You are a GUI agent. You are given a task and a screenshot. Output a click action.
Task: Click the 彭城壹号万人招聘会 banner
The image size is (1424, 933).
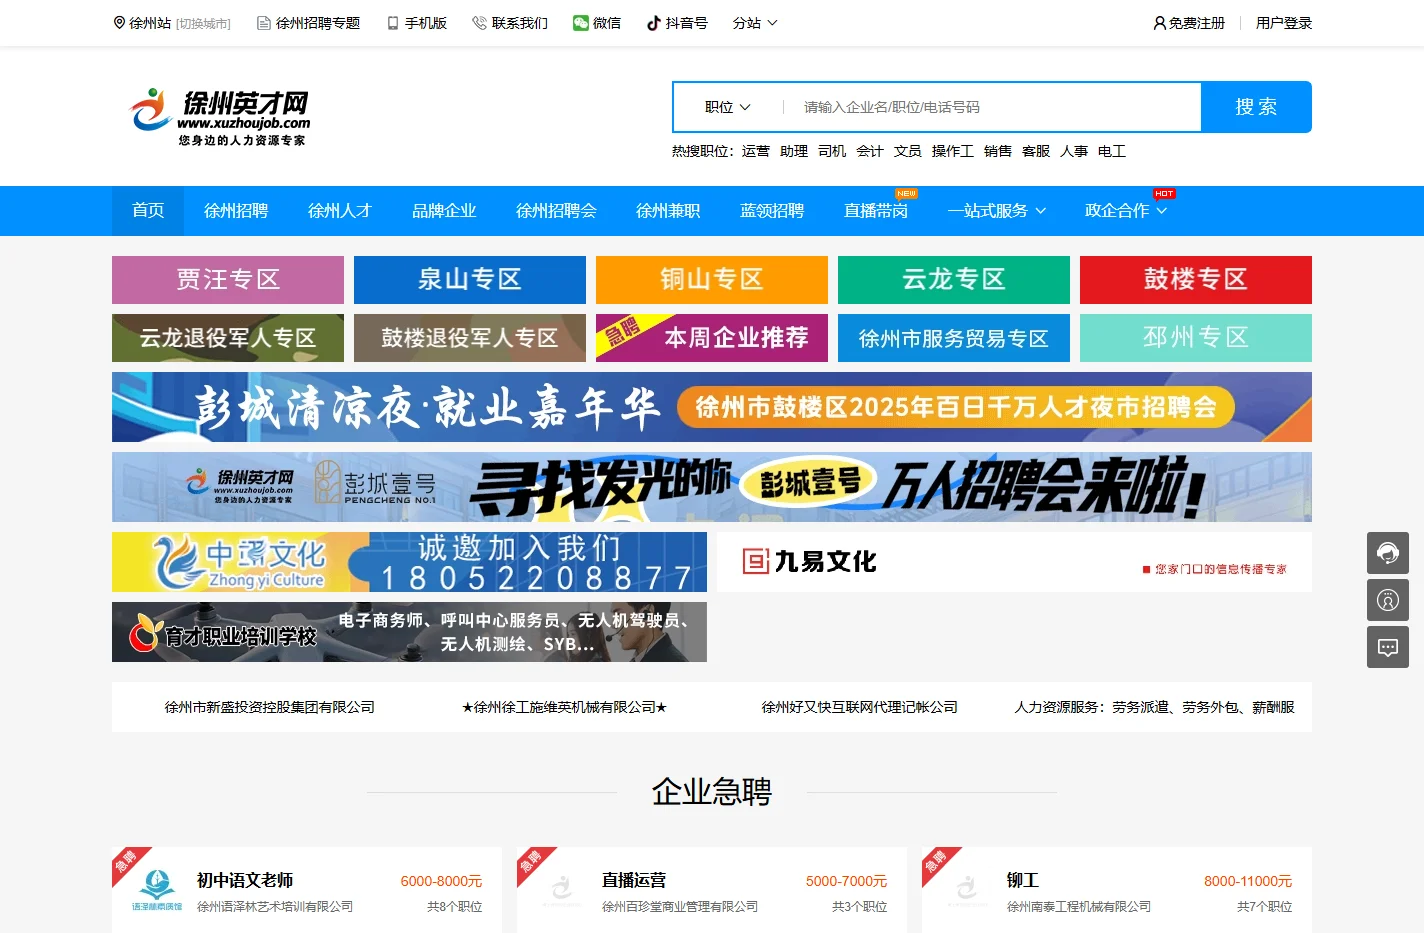712,487
